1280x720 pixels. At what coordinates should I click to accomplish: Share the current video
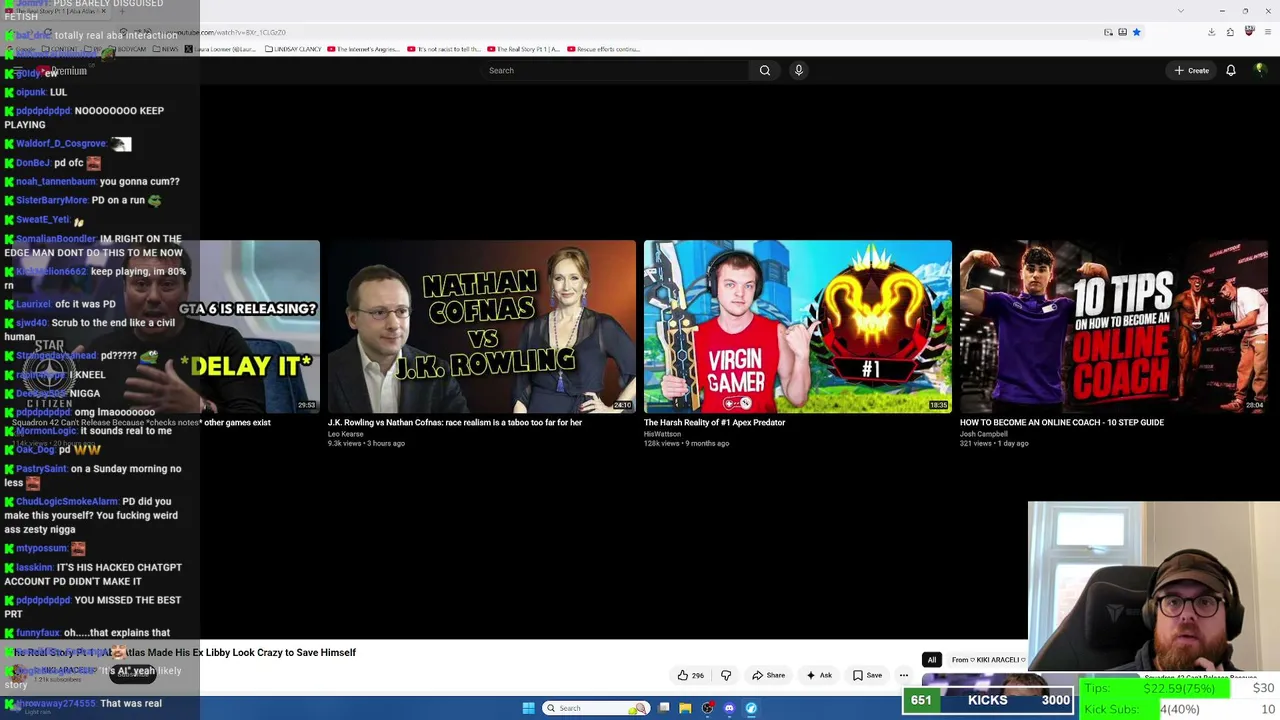(768, 675)
